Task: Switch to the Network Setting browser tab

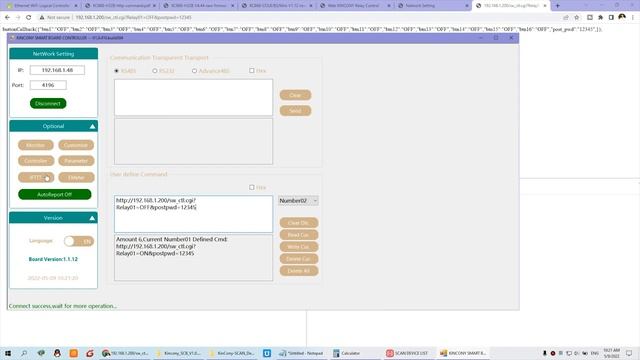Action: [x=433, y=6]
